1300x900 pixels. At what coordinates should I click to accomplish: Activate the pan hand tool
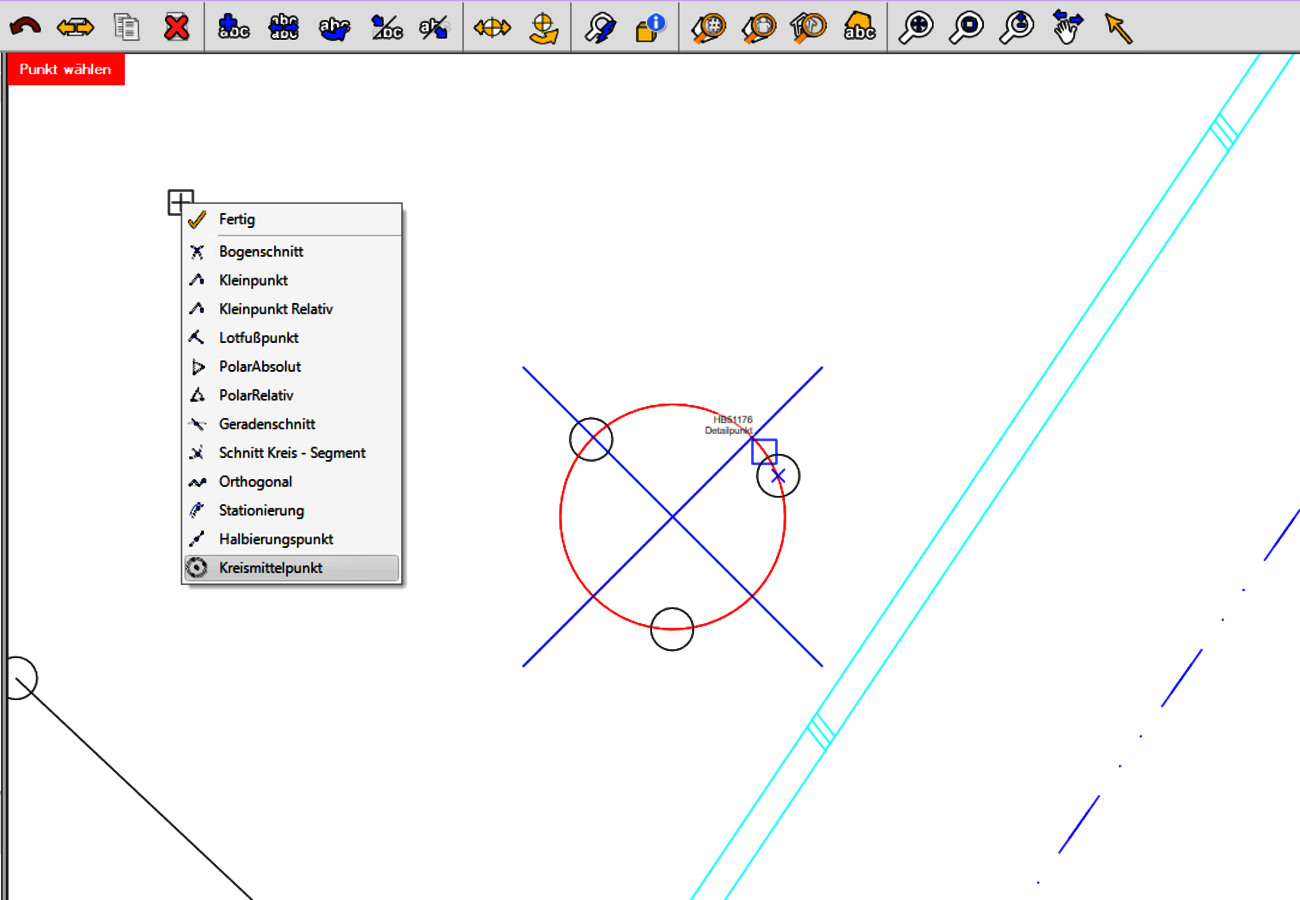click(1068, 27)
